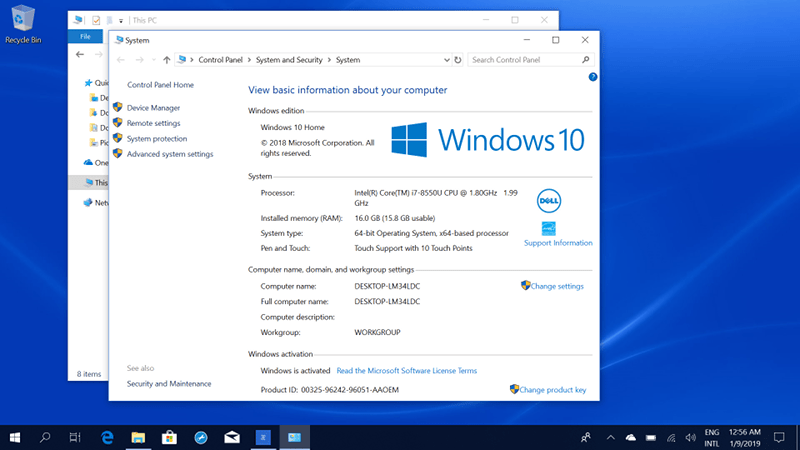Click the Energy Star icon

coord(548,228)
